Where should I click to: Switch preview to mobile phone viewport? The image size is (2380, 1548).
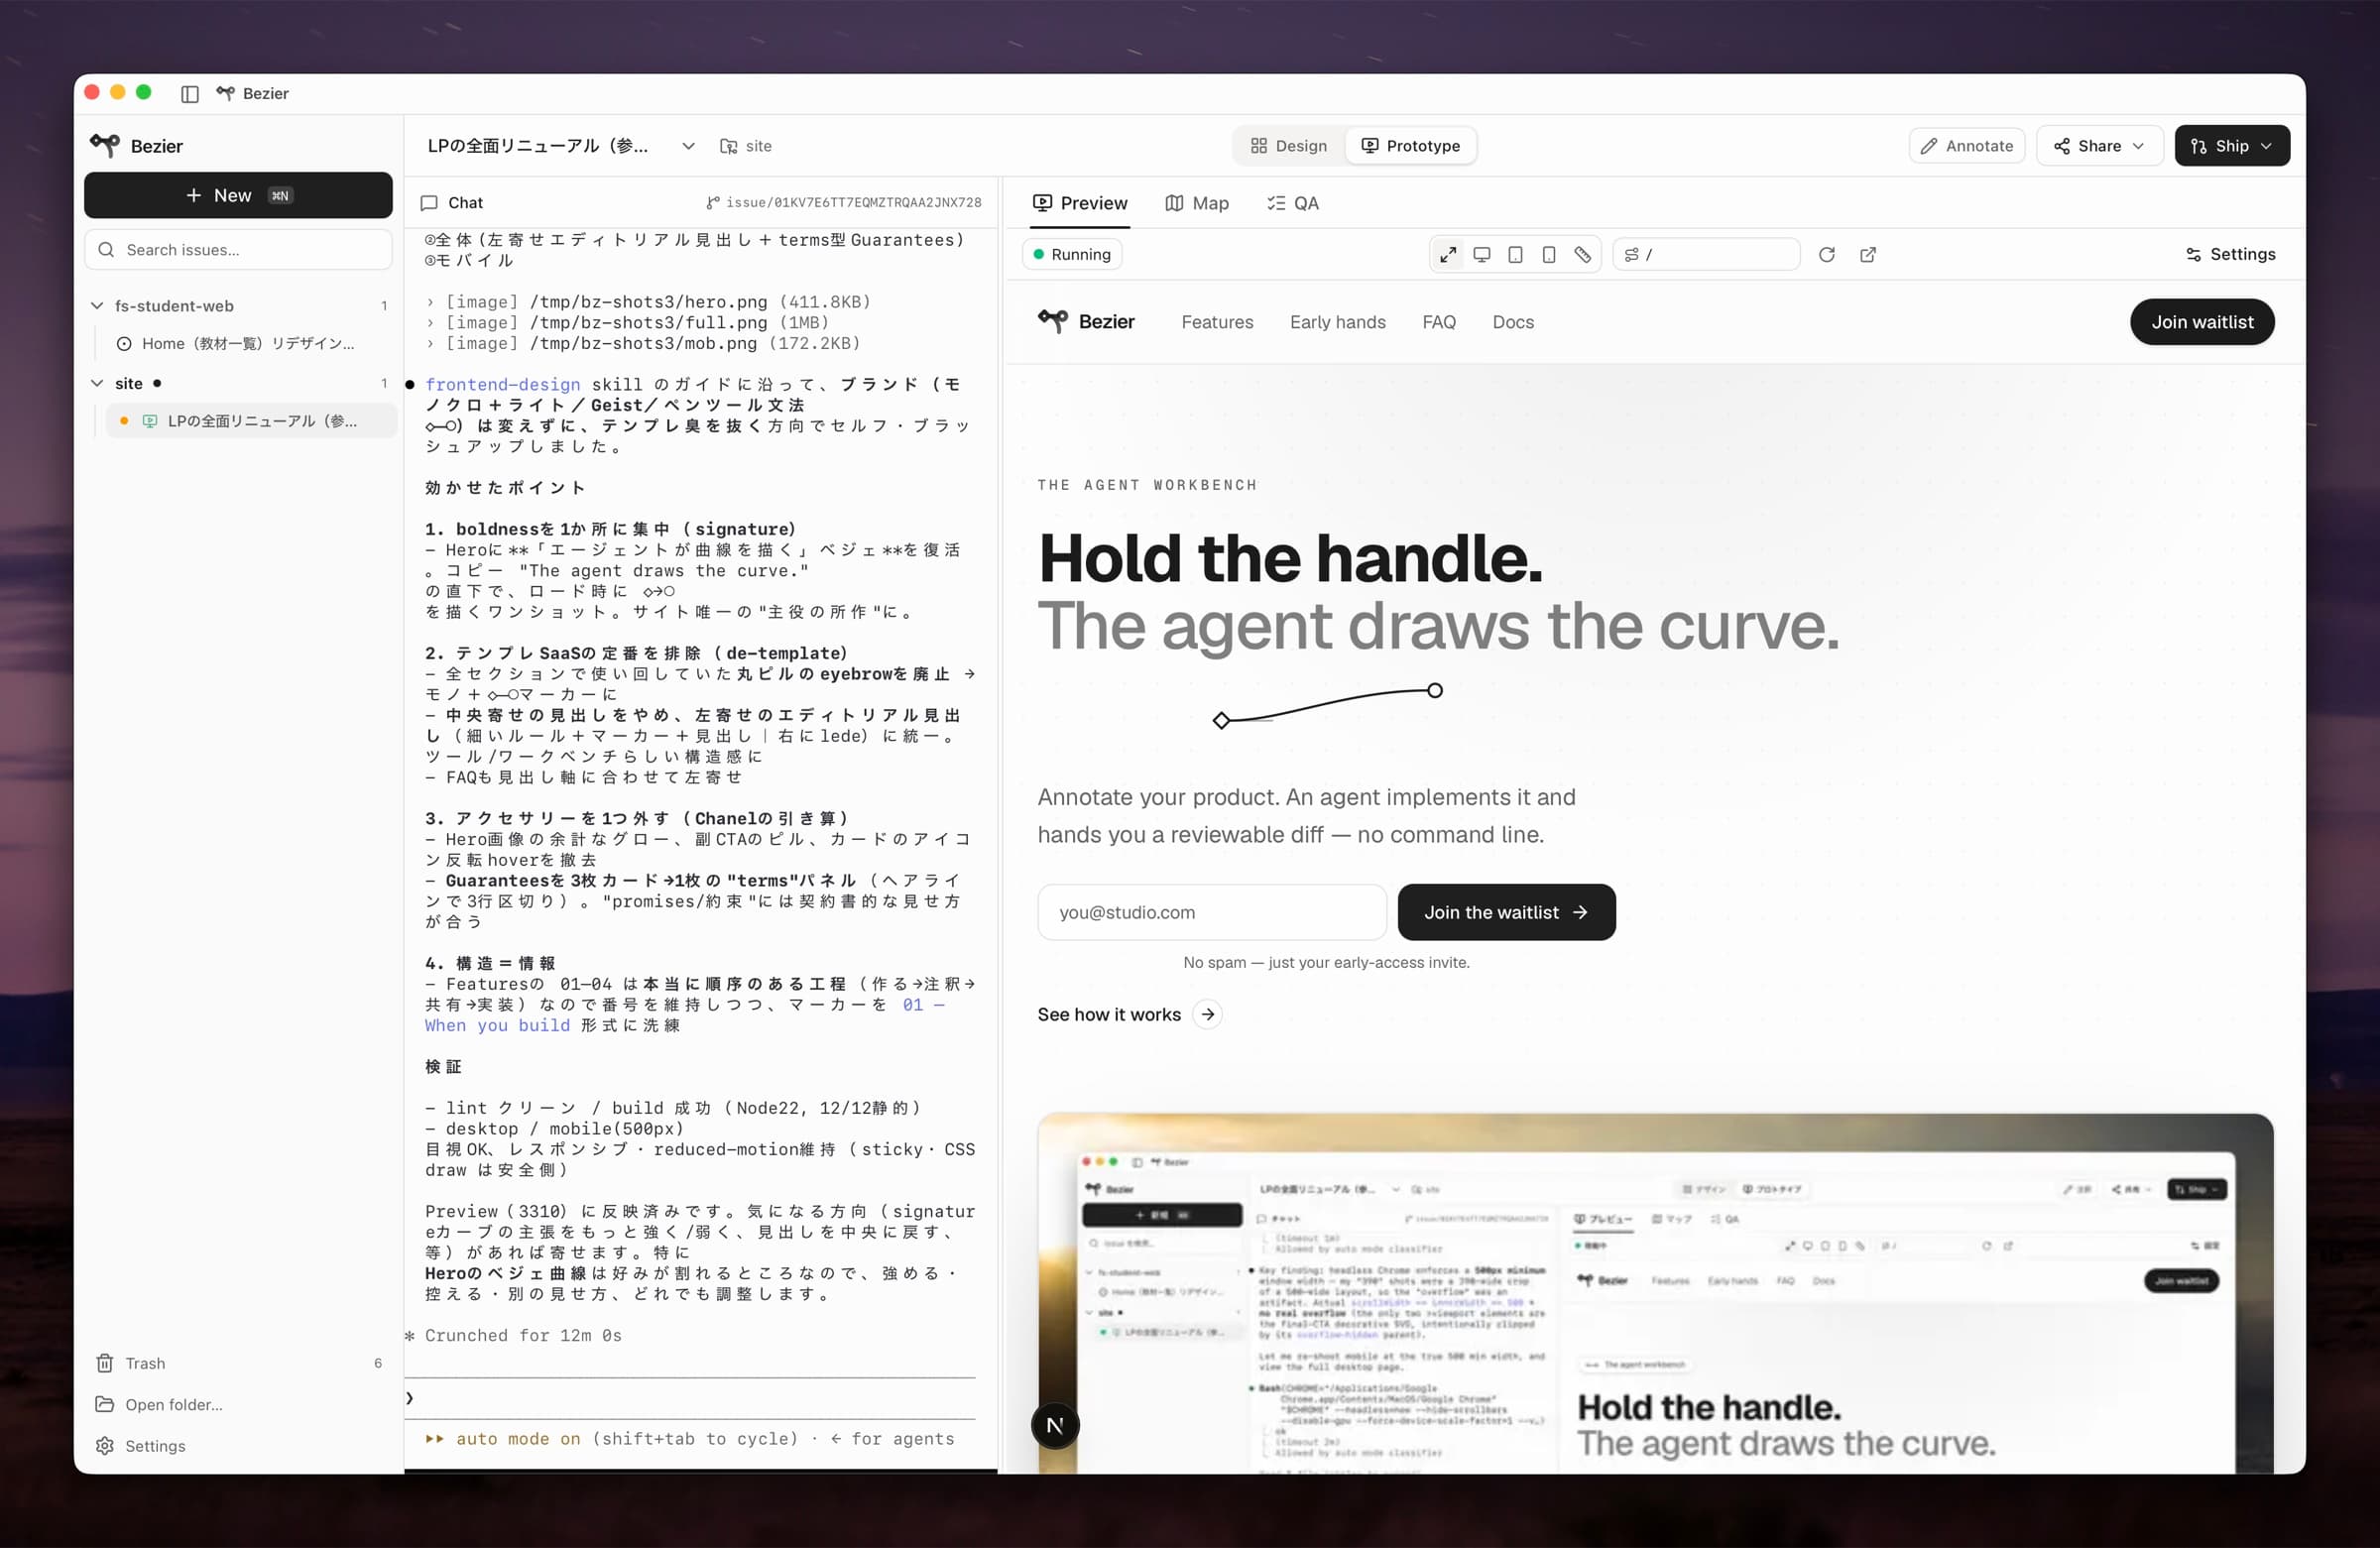1548,254
